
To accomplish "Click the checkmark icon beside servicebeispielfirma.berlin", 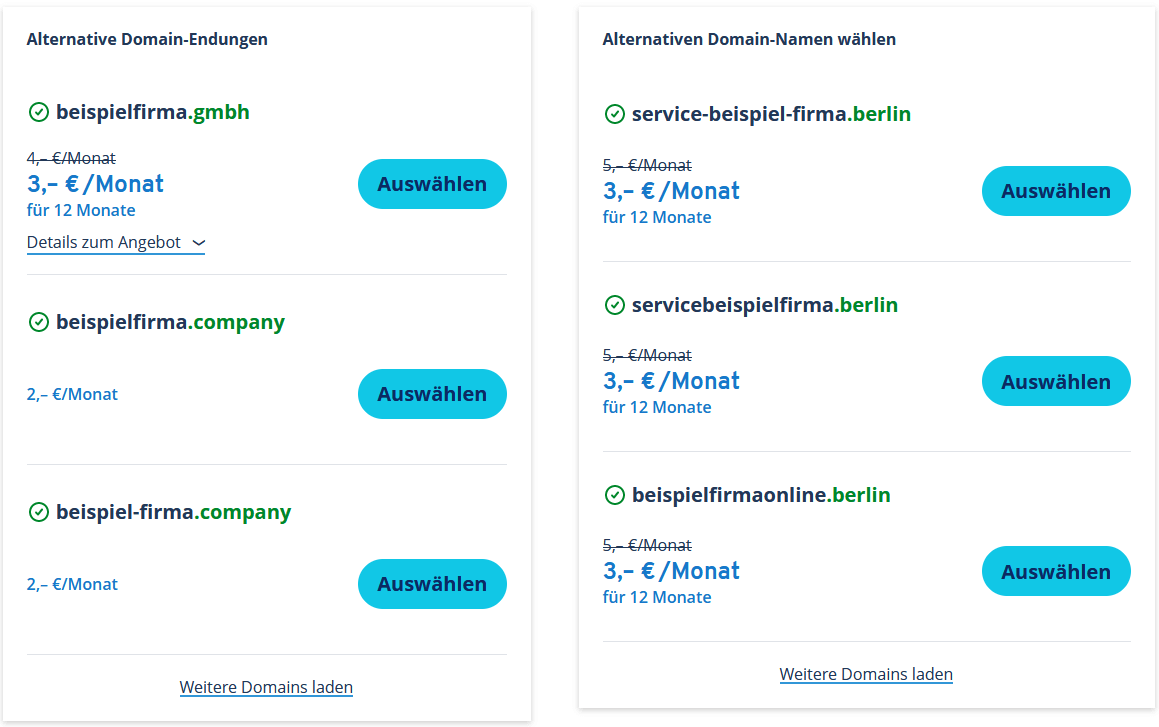I will point(615,305).
